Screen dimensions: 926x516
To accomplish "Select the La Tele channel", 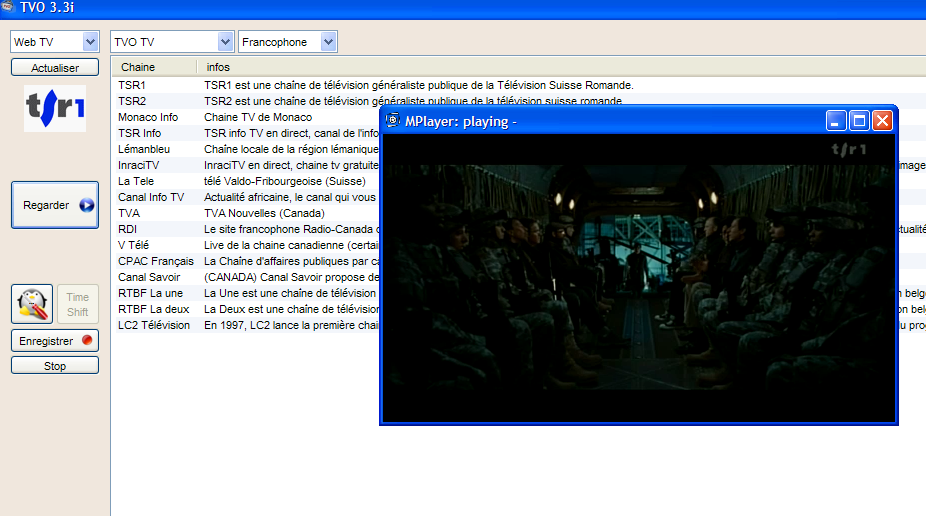I will 136,181.
